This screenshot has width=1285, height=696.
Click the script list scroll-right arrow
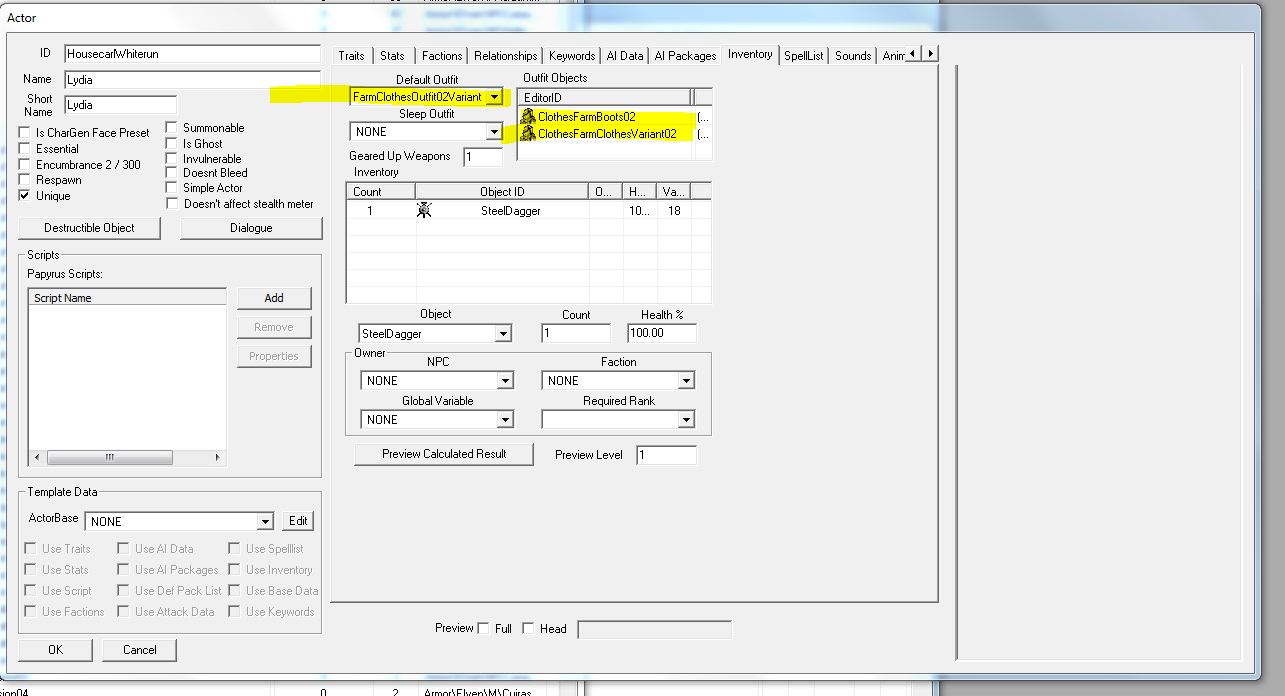tap(217, 457)
